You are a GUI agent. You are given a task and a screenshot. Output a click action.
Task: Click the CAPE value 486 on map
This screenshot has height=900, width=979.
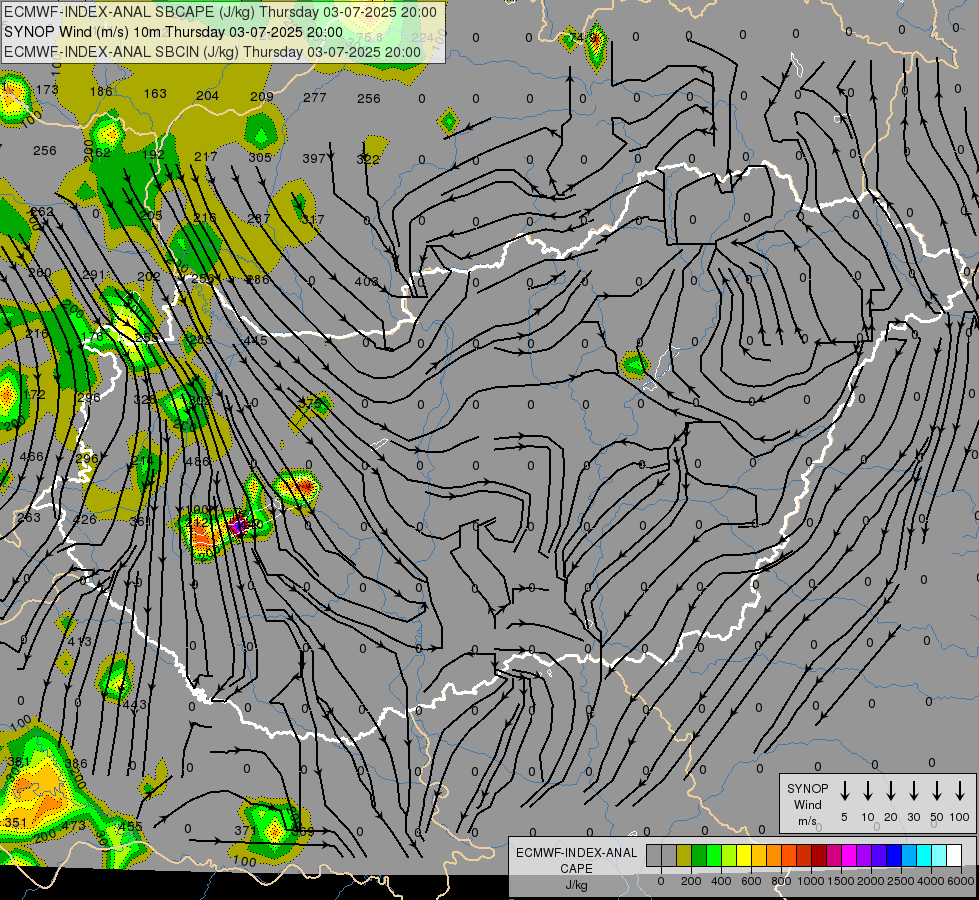(x=198, y=462)
